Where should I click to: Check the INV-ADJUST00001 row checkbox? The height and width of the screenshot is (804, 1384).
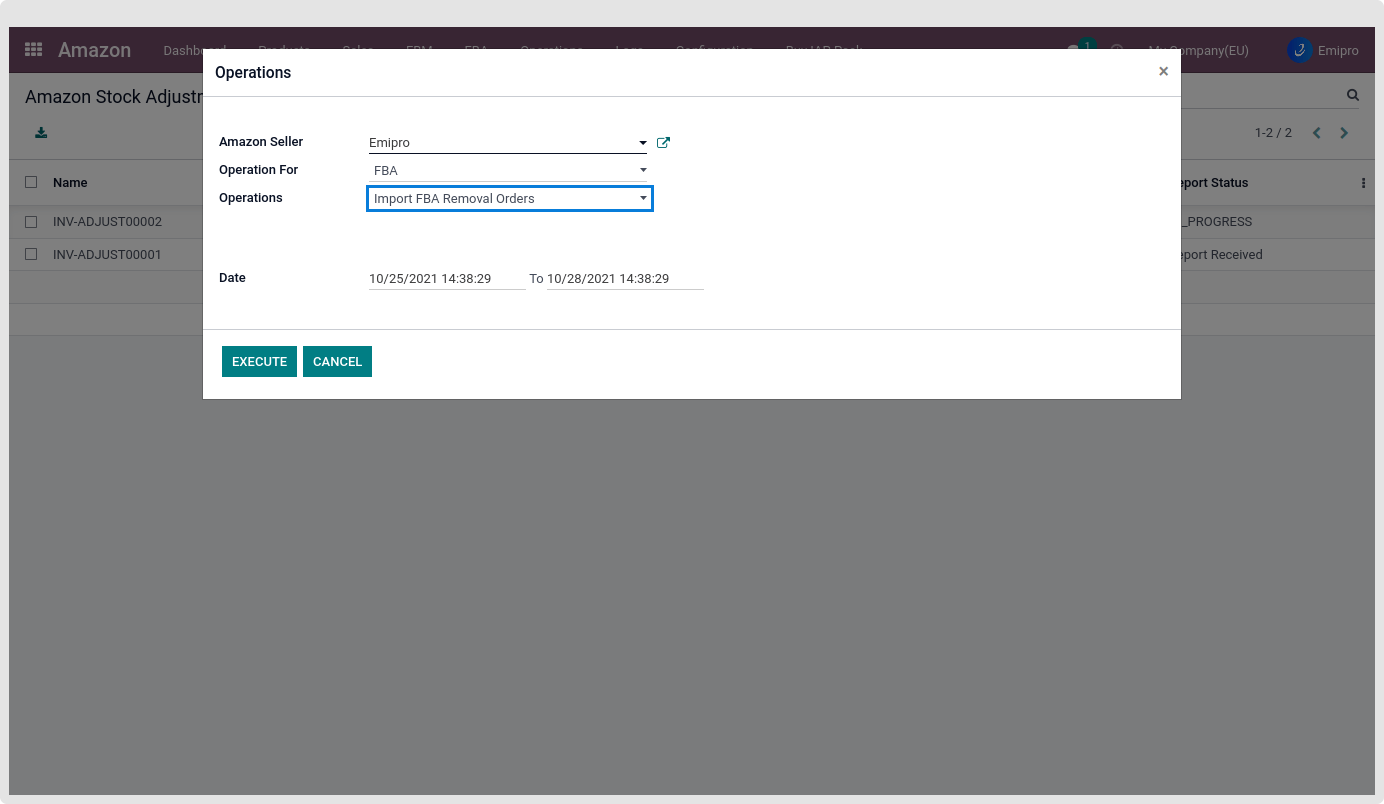click(x=31, y=255)
